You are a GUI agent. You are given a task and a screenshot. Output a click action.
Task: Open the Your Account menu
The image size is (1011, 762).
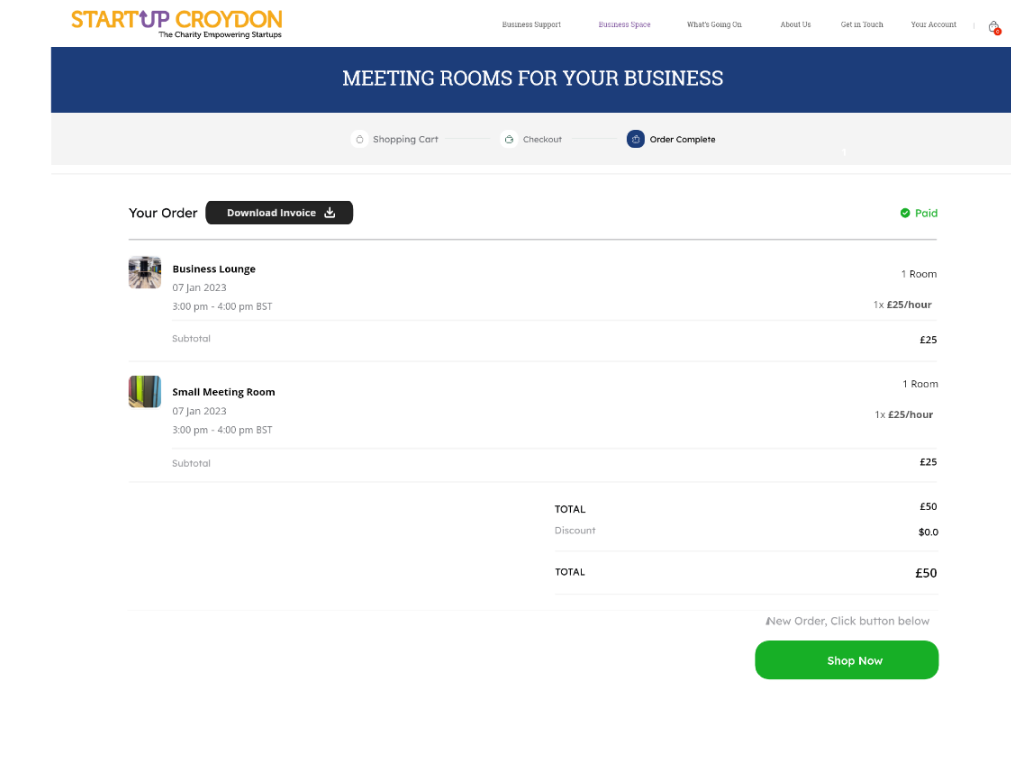pos(933,24)
